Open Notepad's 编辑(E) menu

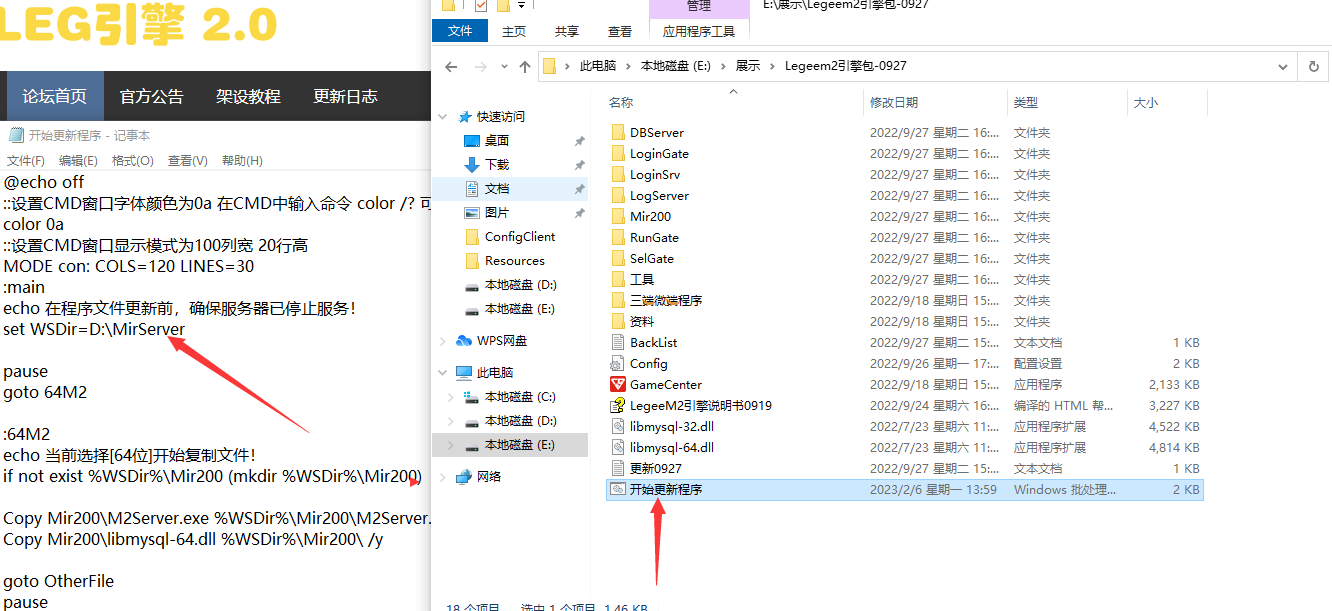[78, 161]
